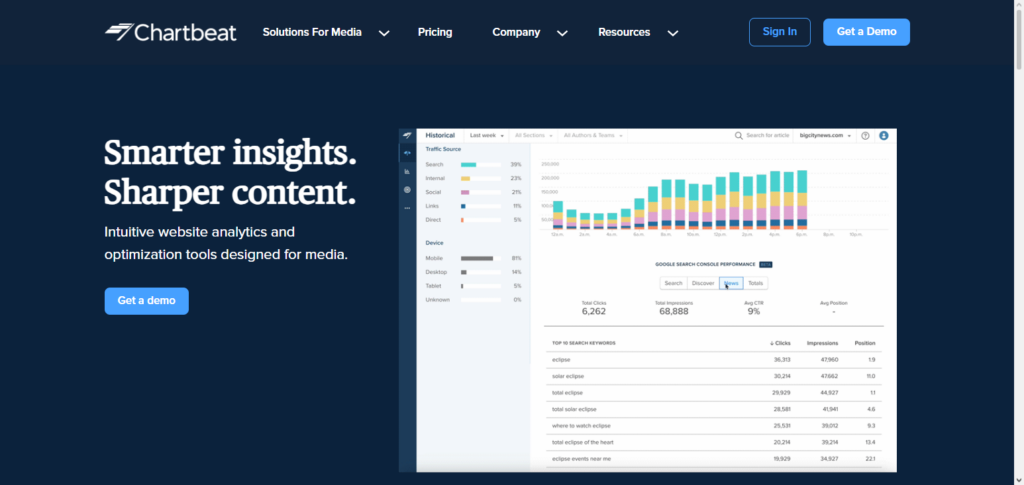Click 'total eclipse of the heart' keyword row
This screenshot has width=1024, height=485.
713,442
